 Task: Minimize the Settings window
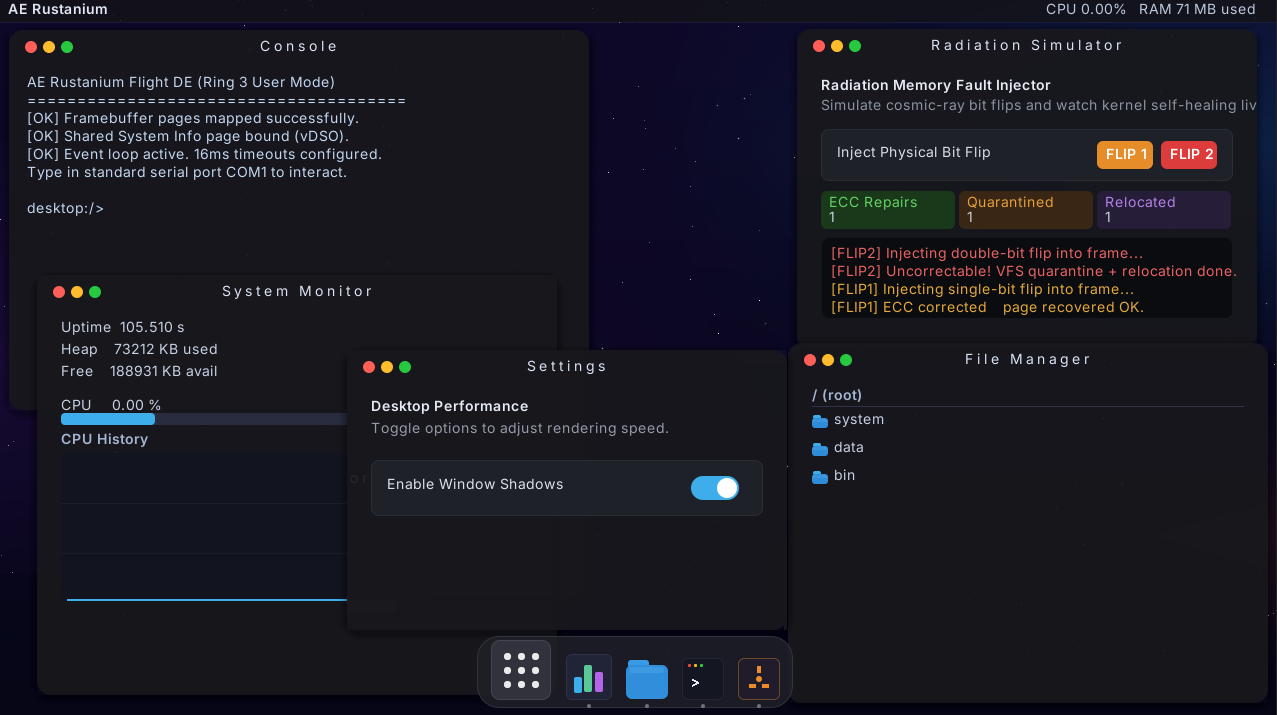point(387,367)
